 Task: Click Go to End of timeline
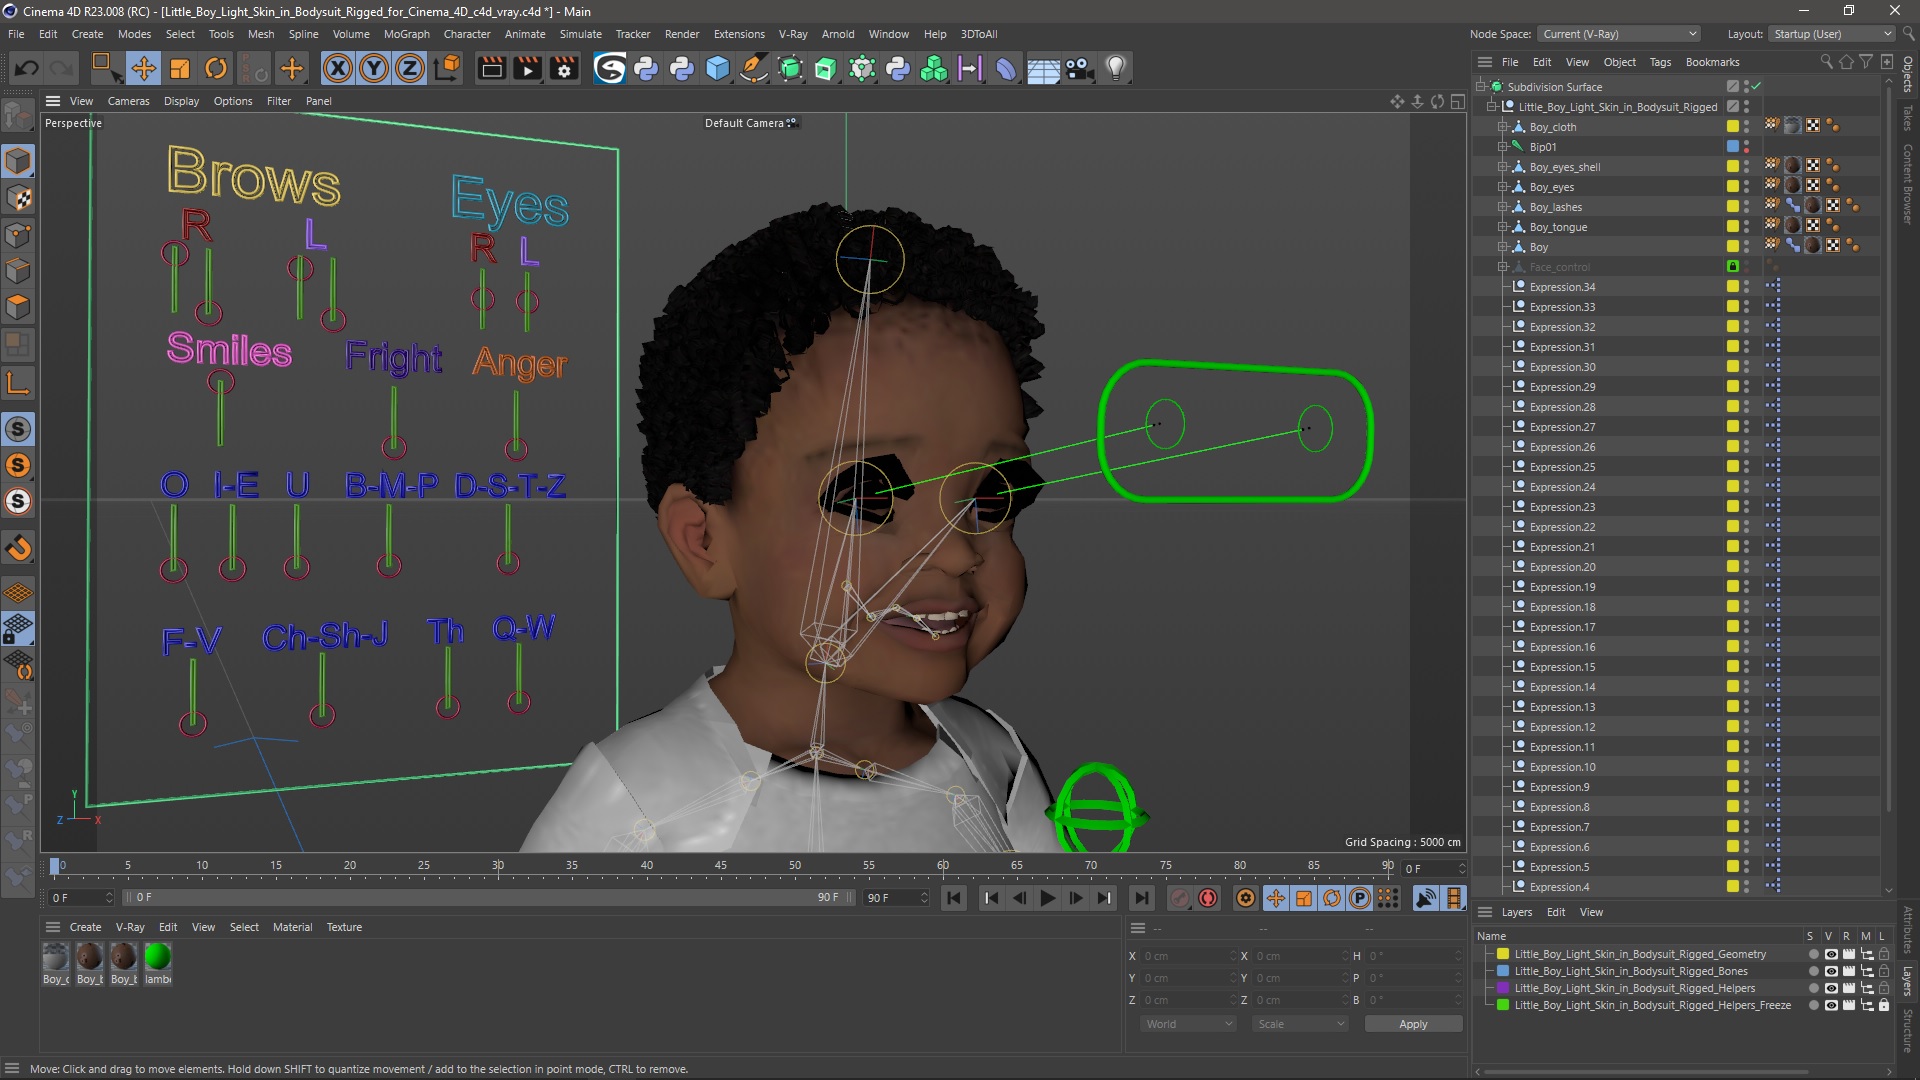pyautogui.click(x=1141, y=898)
